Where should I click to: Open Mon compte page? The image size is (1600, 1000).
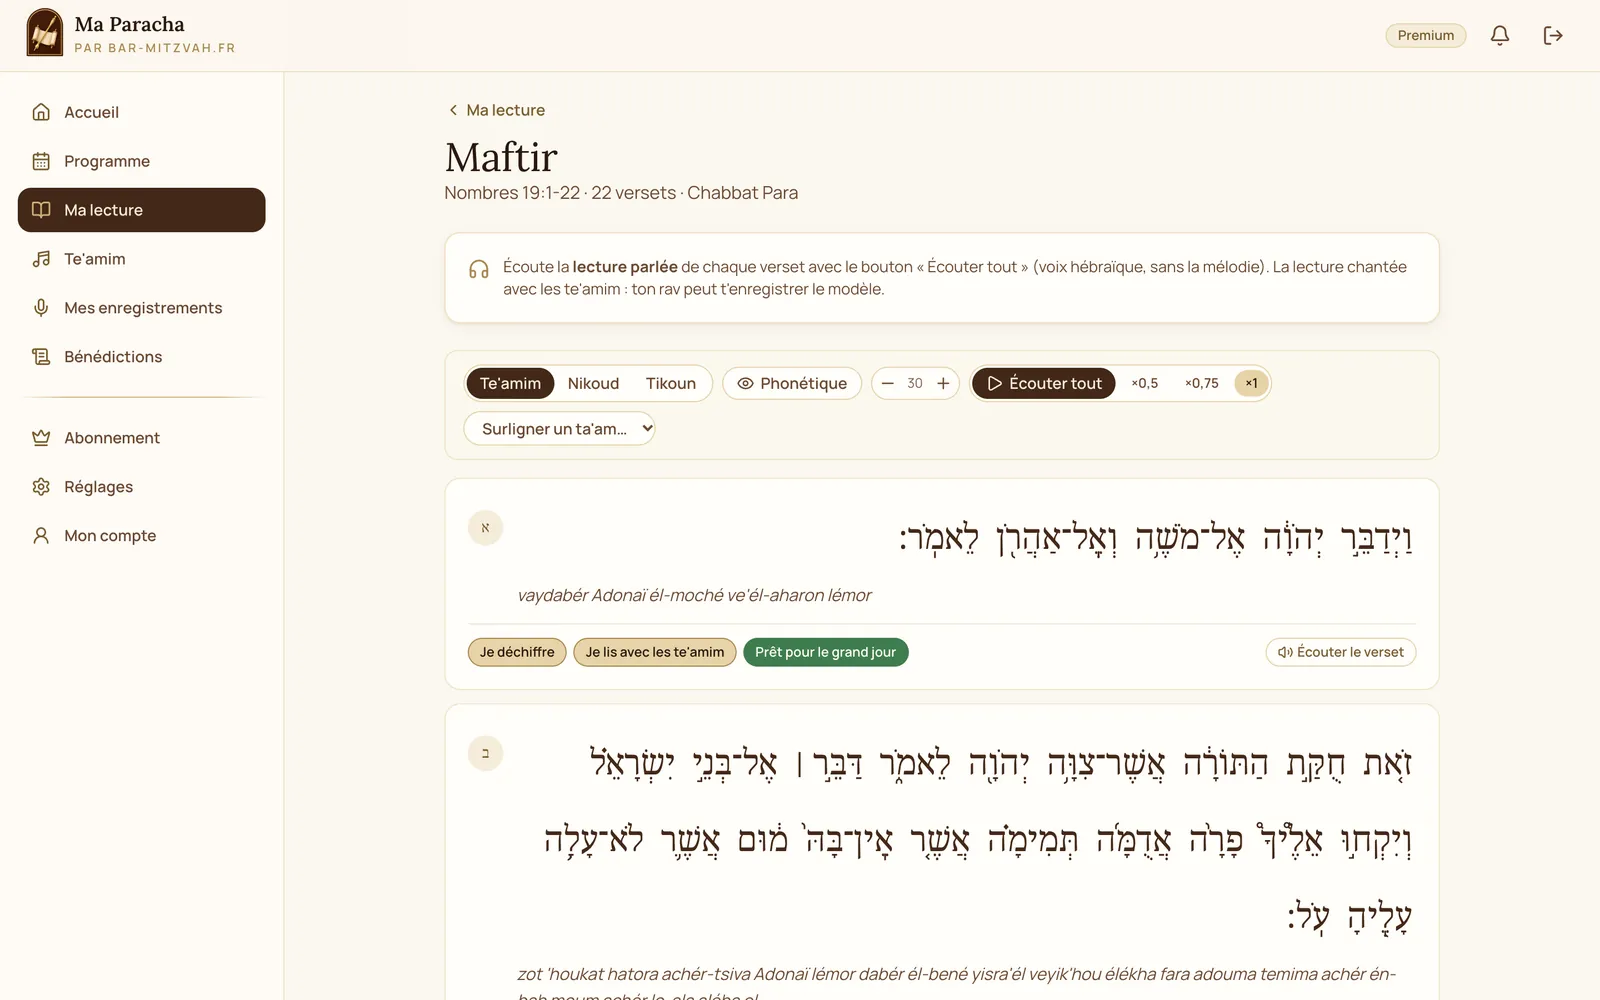(x=141, y=536)
